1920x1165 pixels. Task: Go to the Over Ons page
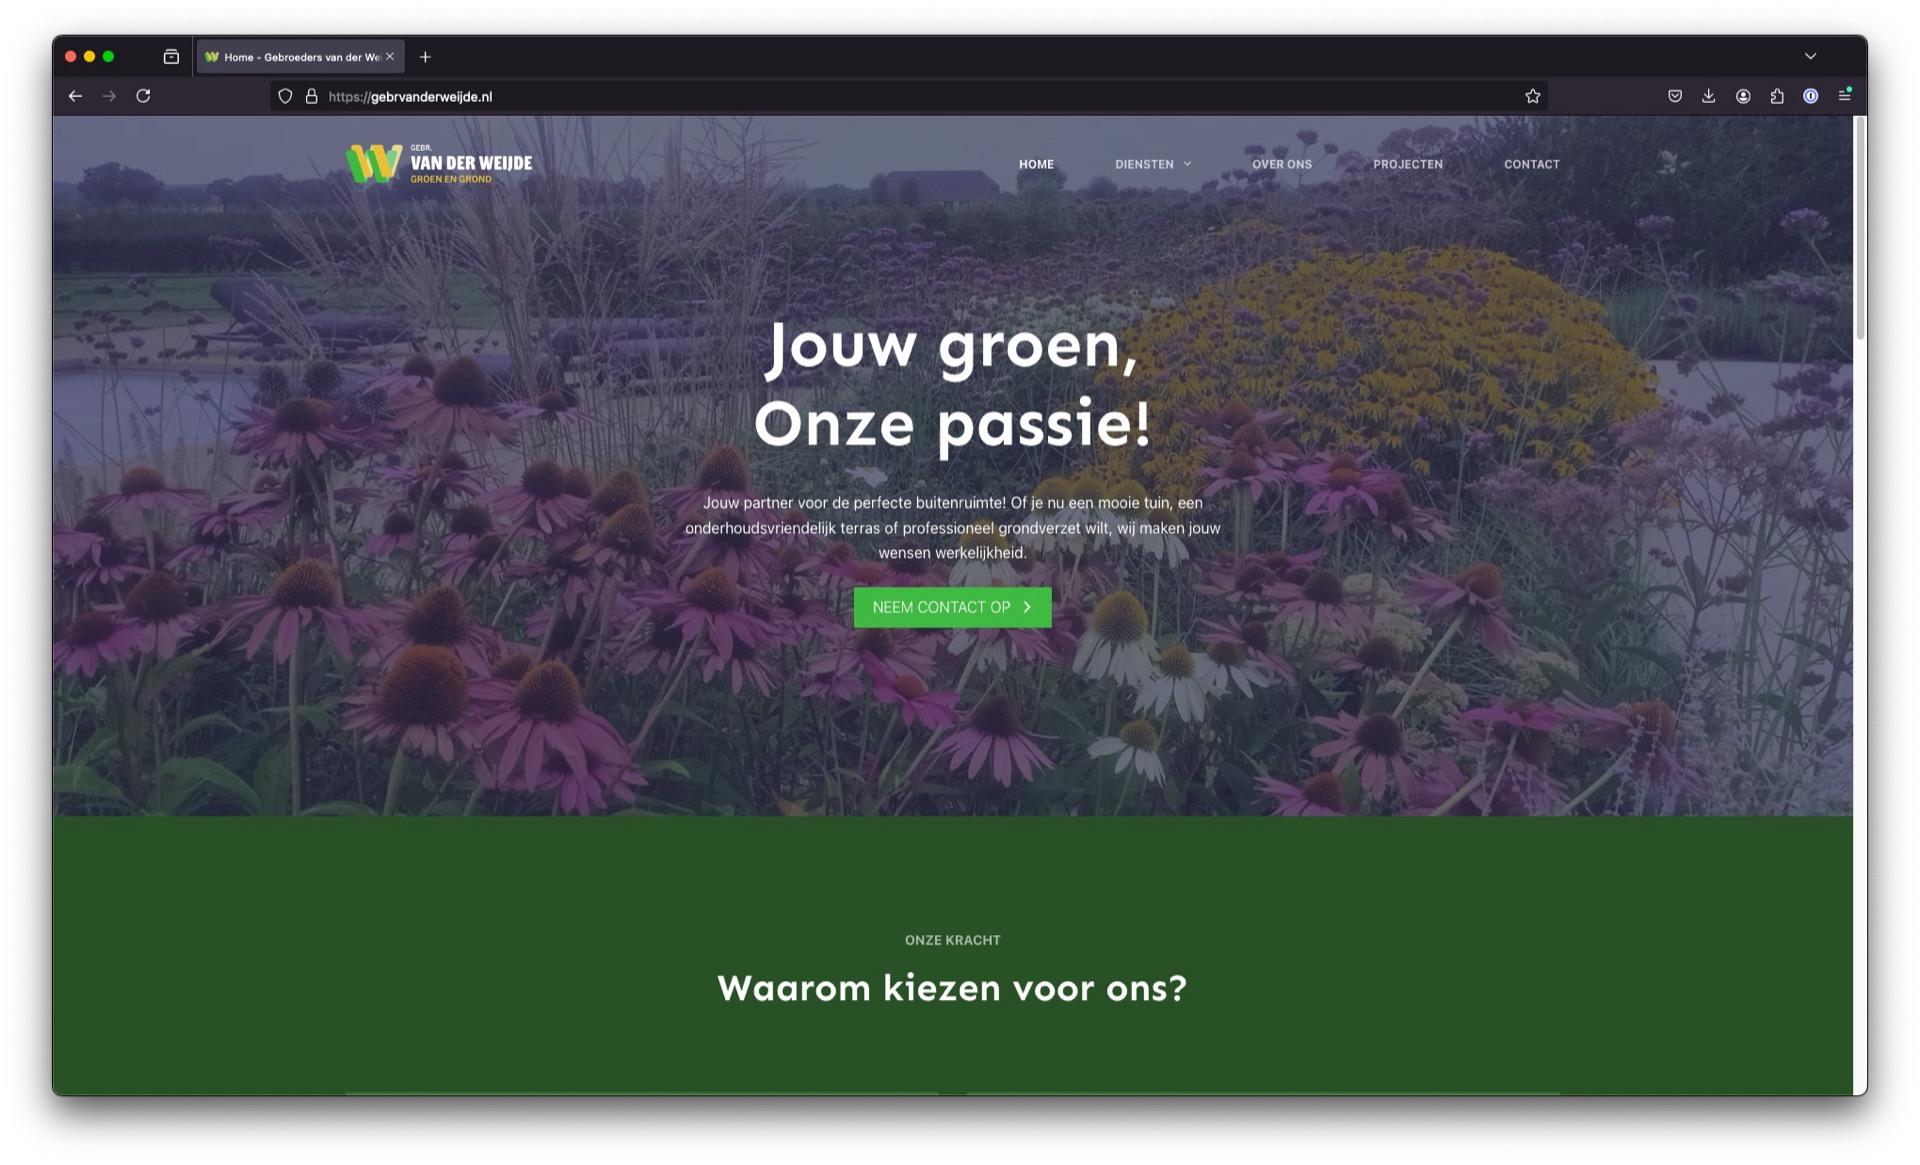tap(1281, 164)
